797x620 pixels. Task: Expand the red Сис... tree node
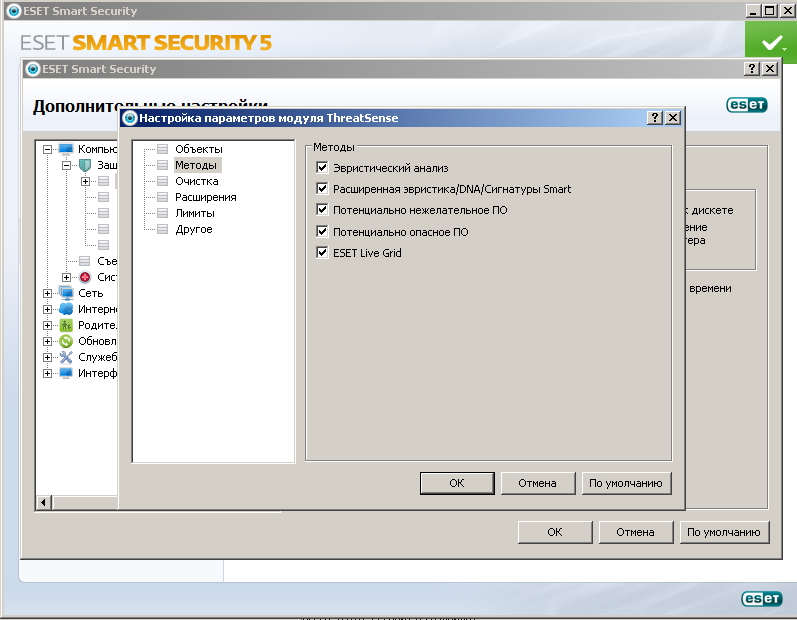click(66, 277)
